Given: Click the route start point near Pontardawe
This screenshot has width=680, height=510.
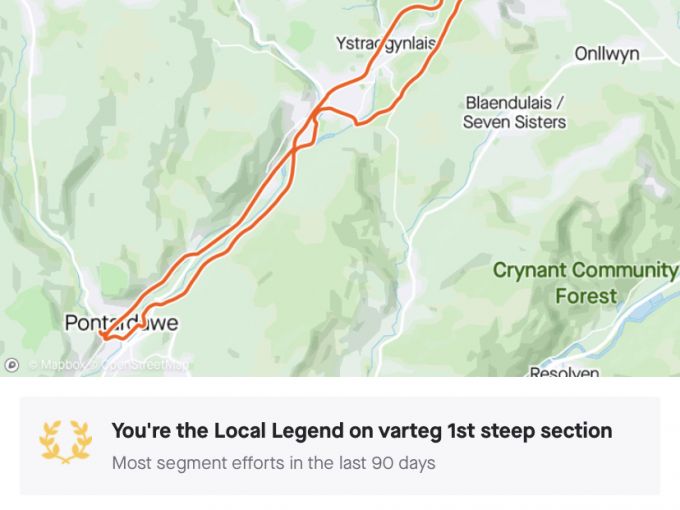Looking at the screenshot, I should [x=103, y=337].
